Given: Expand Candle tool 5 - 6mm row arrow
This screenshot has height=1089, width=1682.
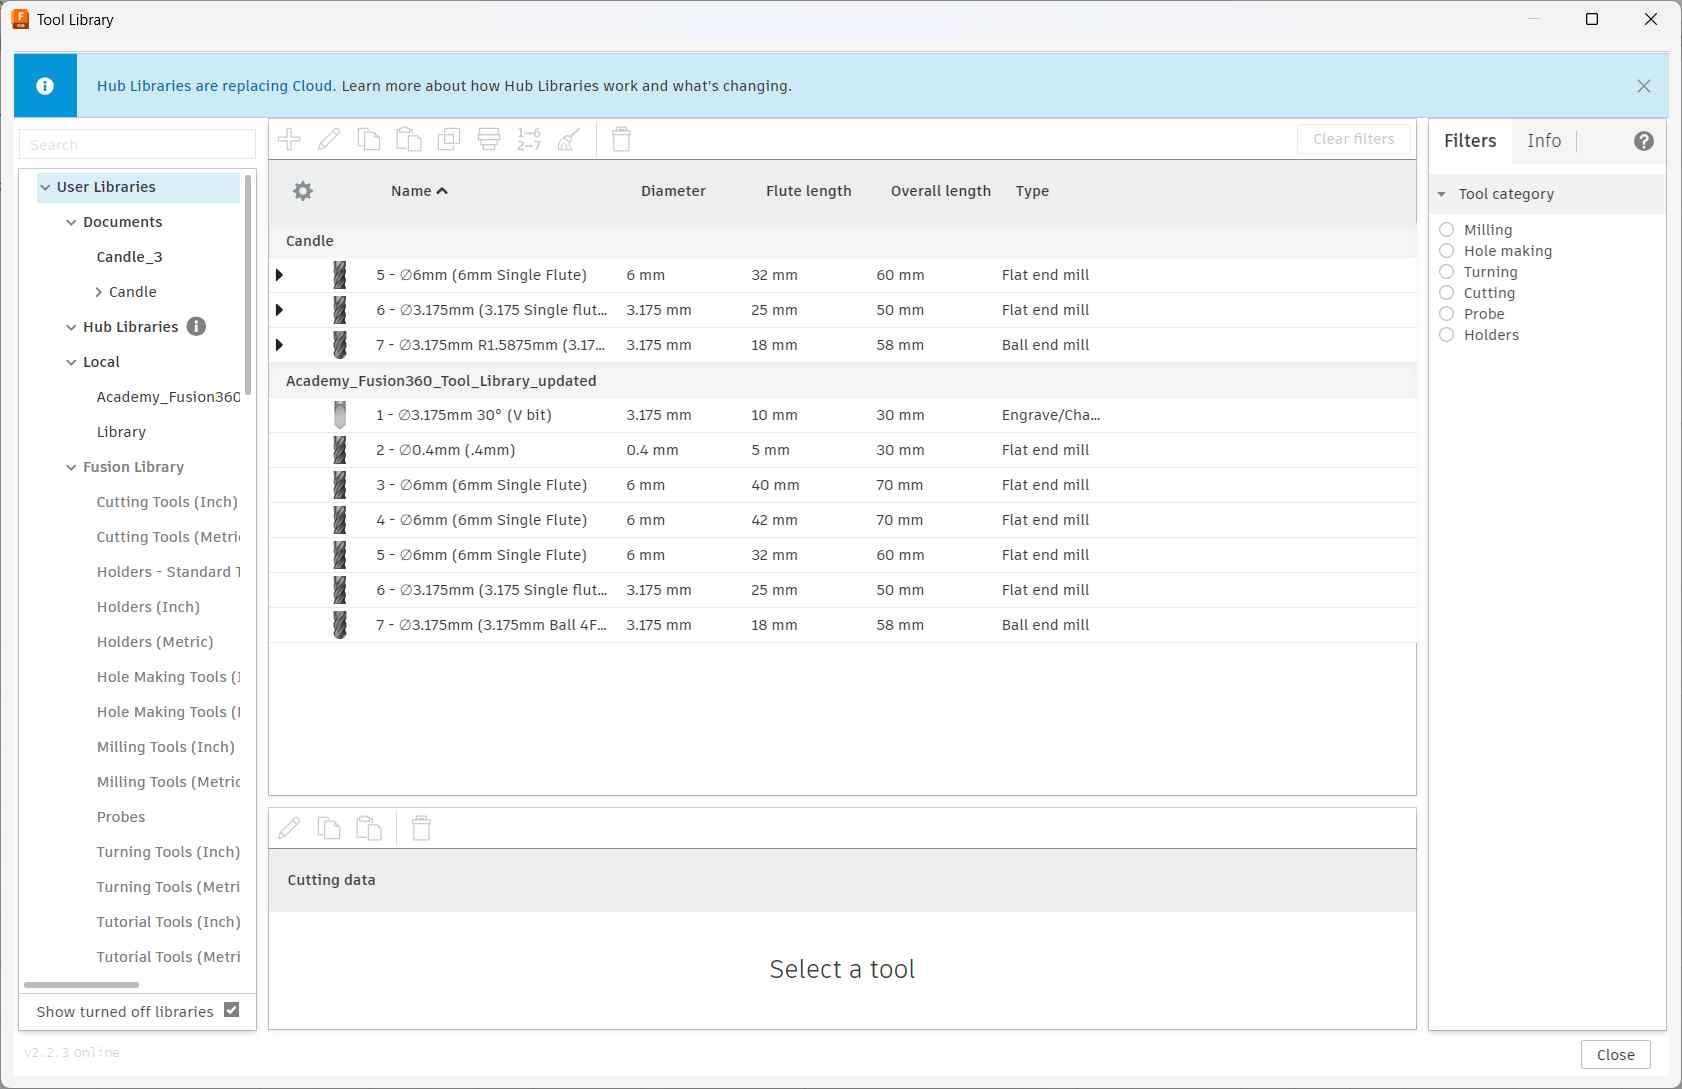Looking at the screenshot, I should [x=279, y=275].
